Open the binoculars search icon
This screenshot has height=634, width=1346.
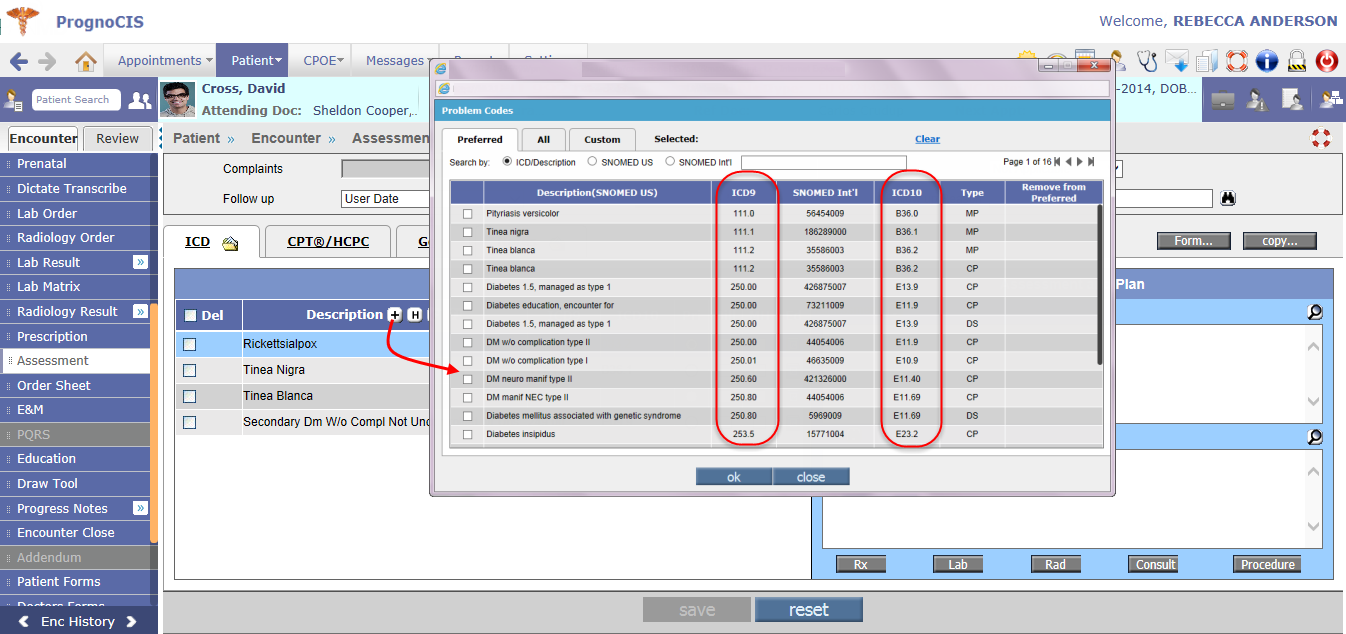tap(1228, 198)
